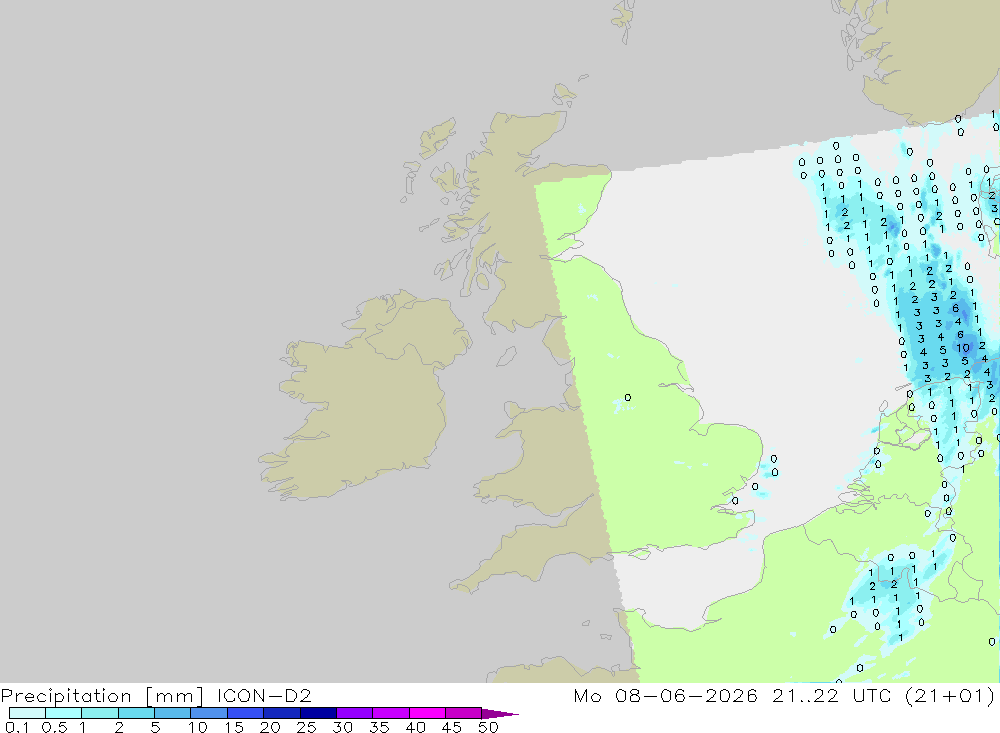The image size is (1000, 733).
Task: Select the 0.5–1 mm legend color swatch
Action: [64, 713]
